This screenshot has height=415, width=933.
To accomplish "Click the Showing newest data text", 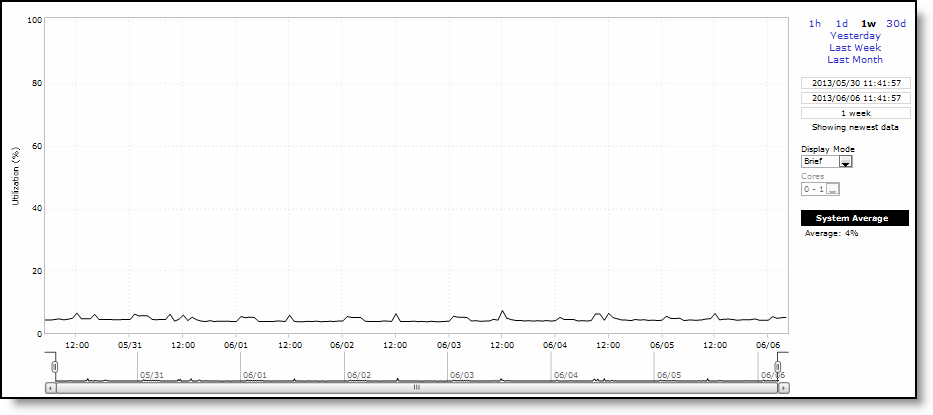I will [x=855, y=127].
